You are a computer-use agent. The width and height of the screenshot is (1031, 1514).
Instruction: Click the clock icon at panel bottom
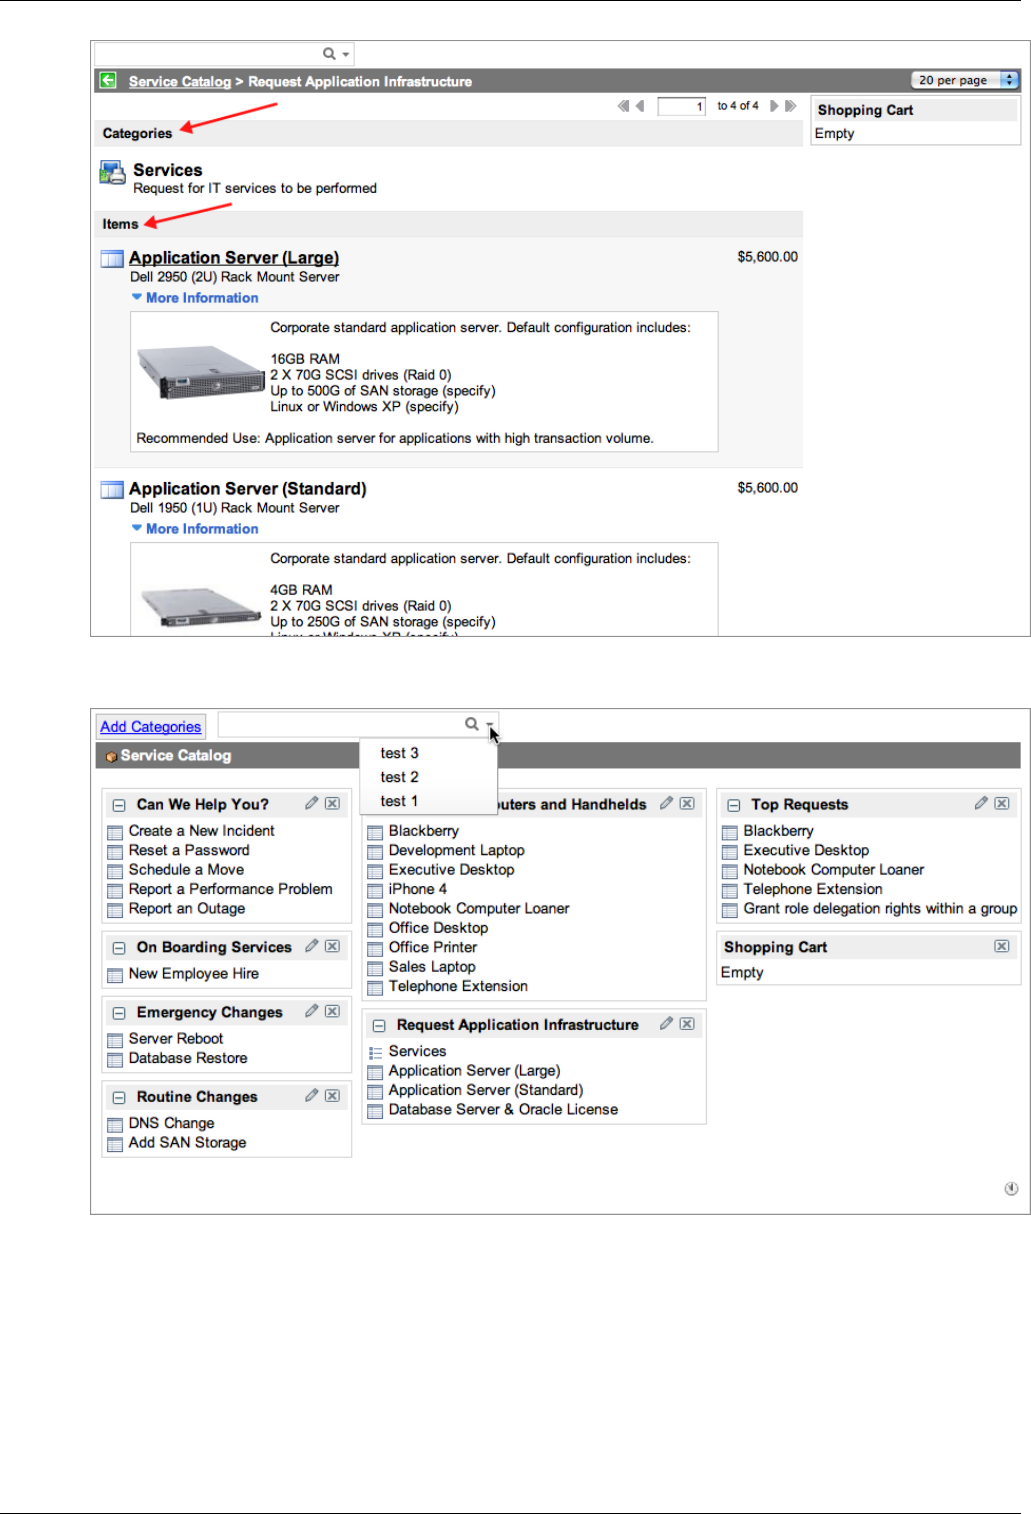coord(1011,1189)
